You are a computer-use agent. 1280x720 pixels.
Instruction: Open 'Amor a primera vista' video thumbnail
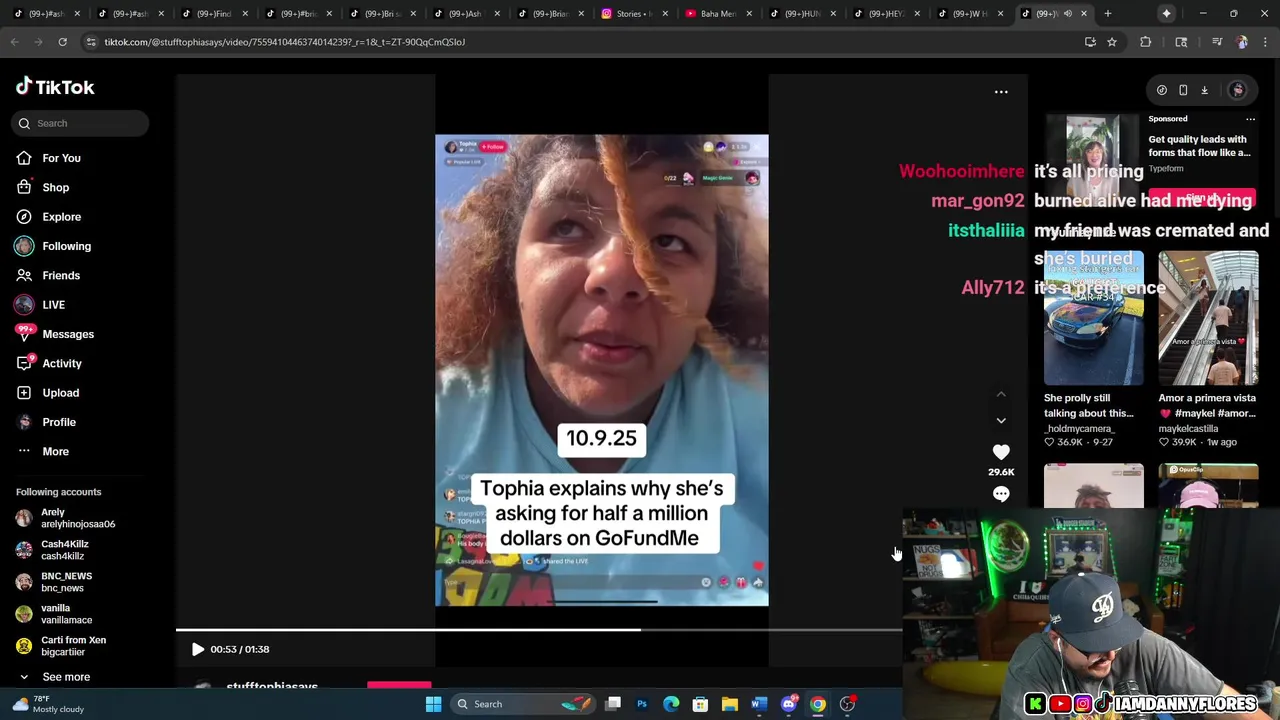click(1208, 318)
